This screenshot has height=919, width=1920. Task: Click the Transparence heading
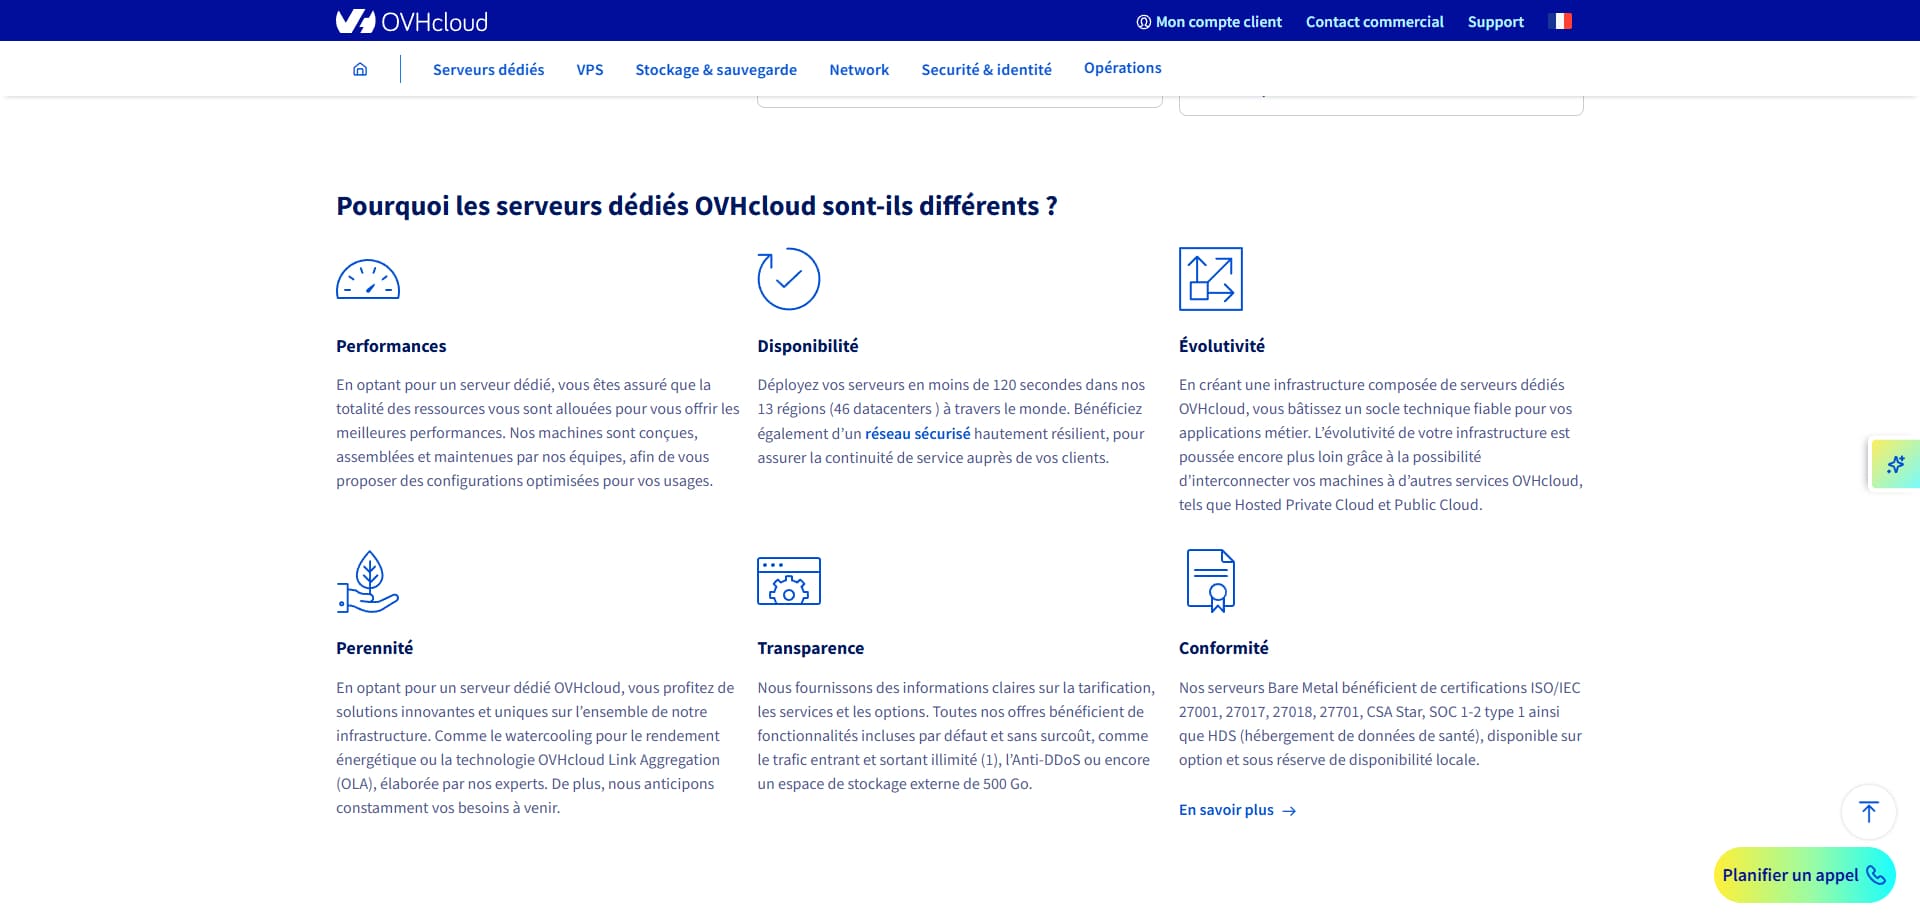coord(811,648)
